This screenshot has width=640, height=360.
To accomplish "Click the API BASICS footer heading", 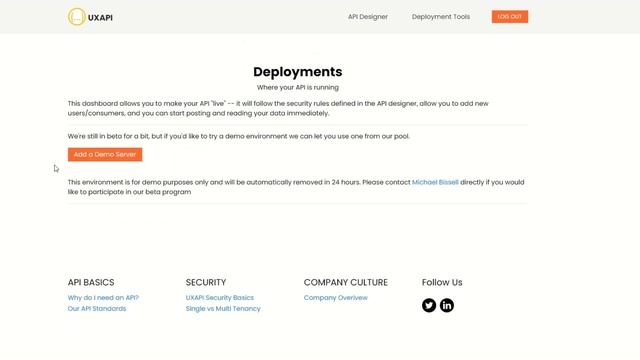I will 91,282.
